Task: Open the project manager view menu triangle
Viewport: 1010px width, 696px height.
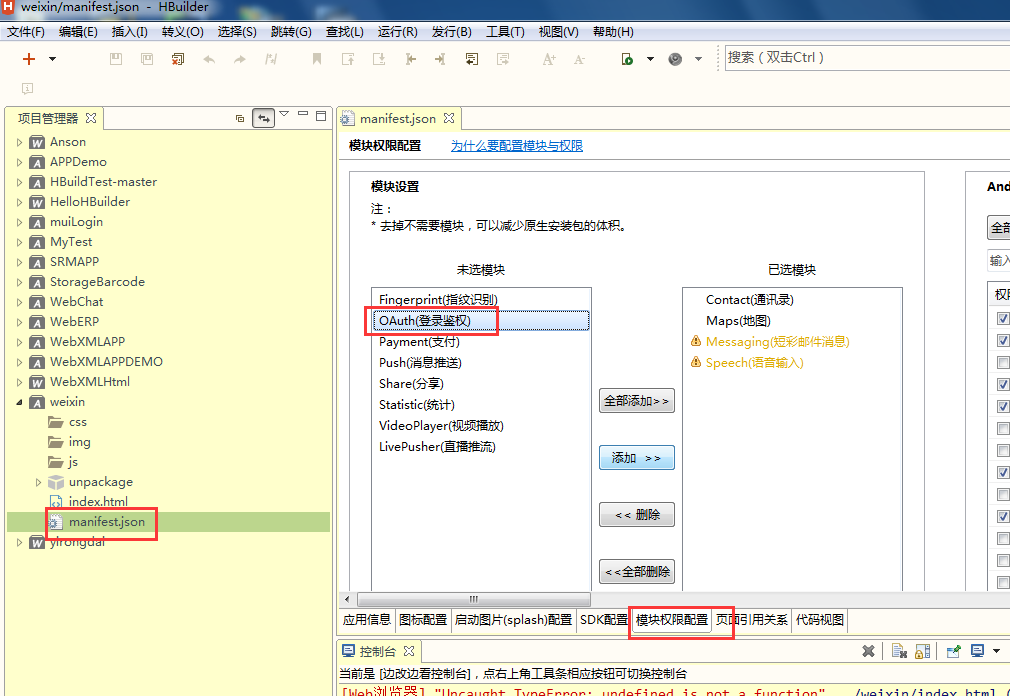Action: 284,114
